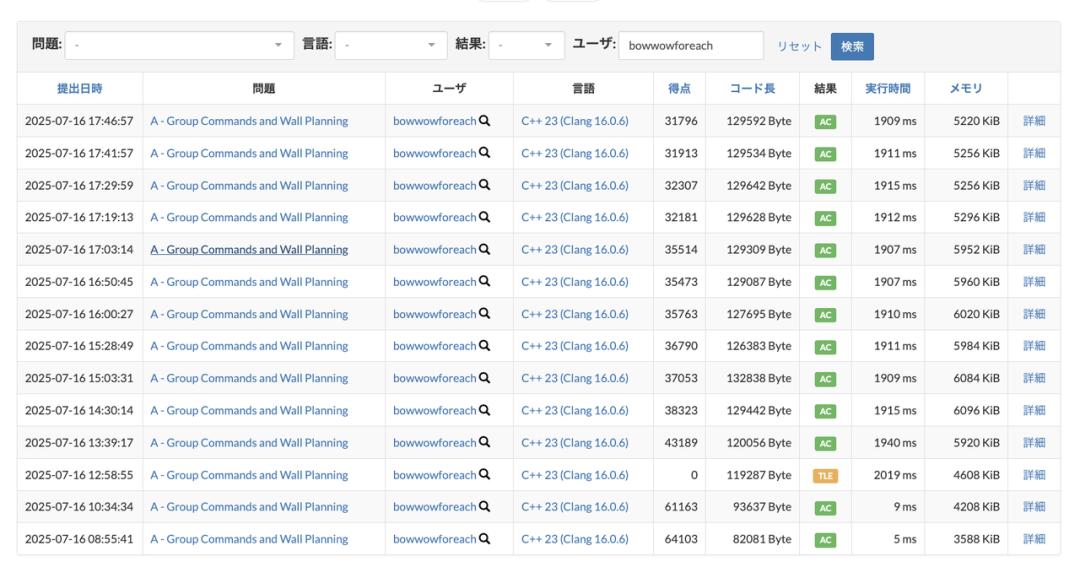Open 詳細 for the 12:58:55 TLE submission
1080x567 pixels.
(1034, 475)
